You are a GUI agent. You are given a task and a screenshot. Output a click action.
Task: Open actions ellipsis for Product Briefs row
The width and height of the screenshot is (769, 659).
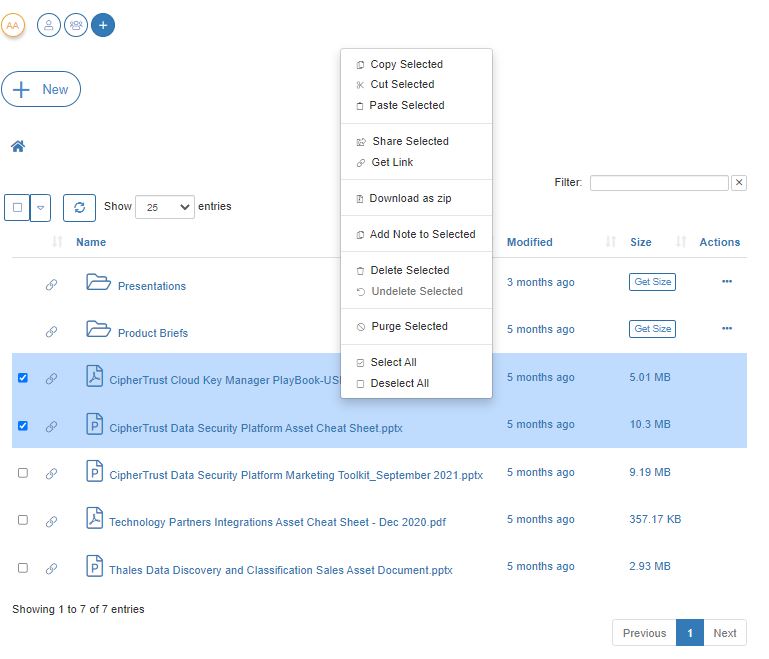click(727, 328)
